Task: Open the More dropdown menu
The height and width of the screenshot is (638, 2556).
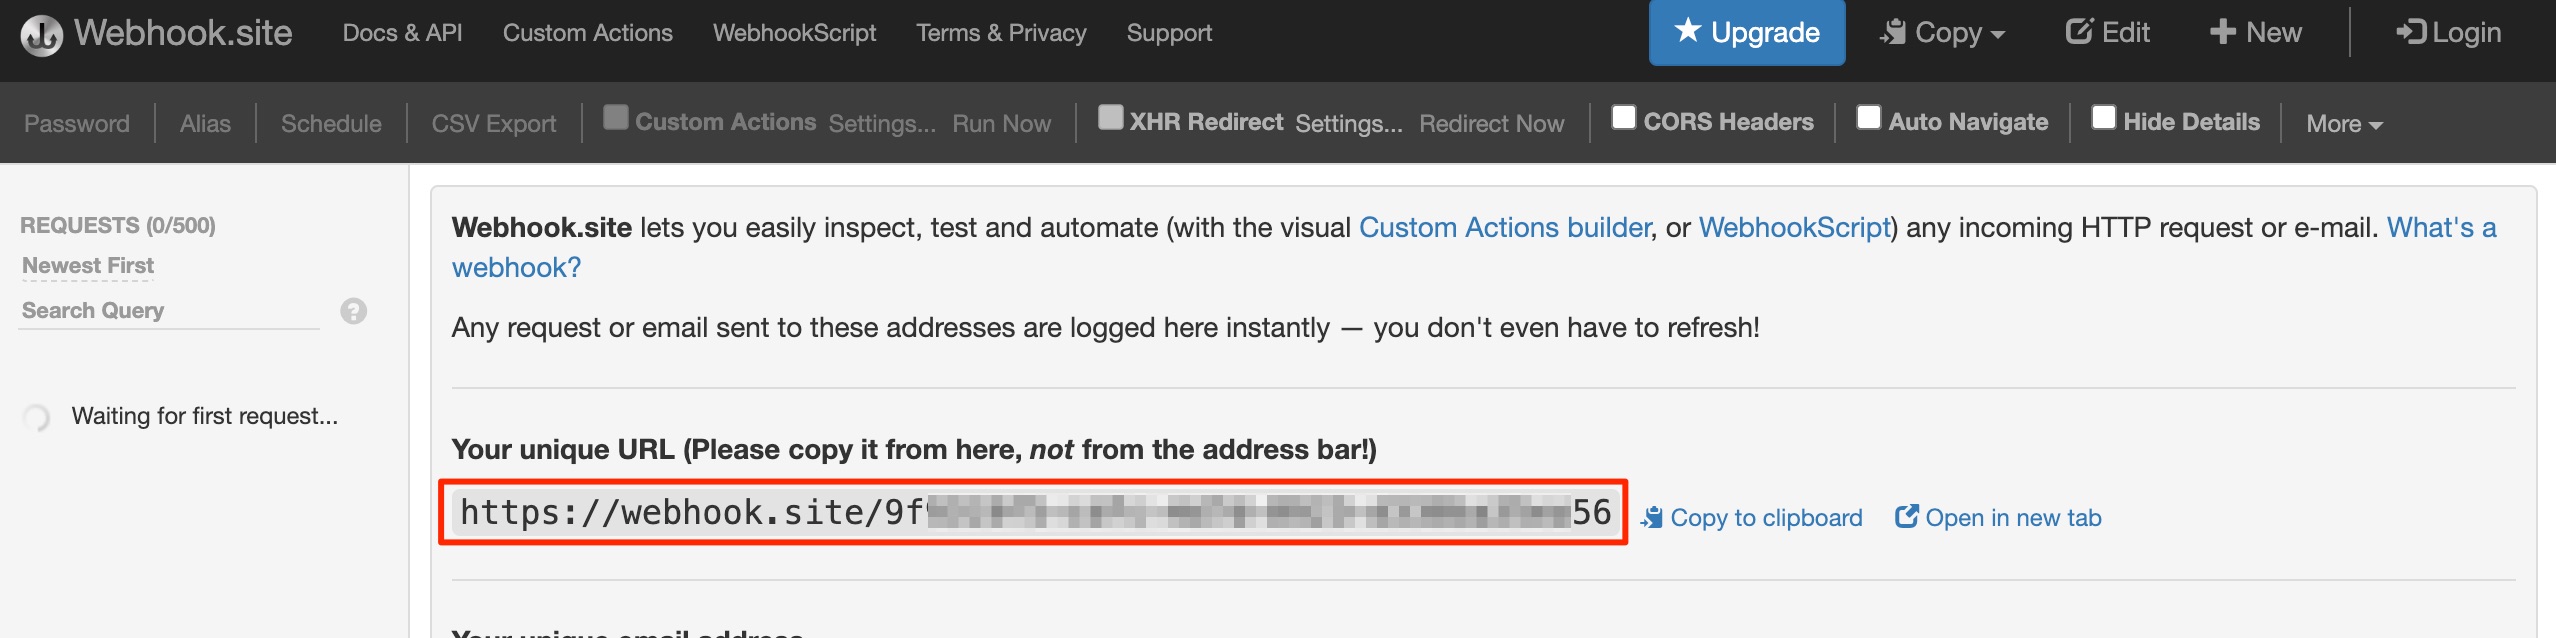Action: pos(2343,124)
